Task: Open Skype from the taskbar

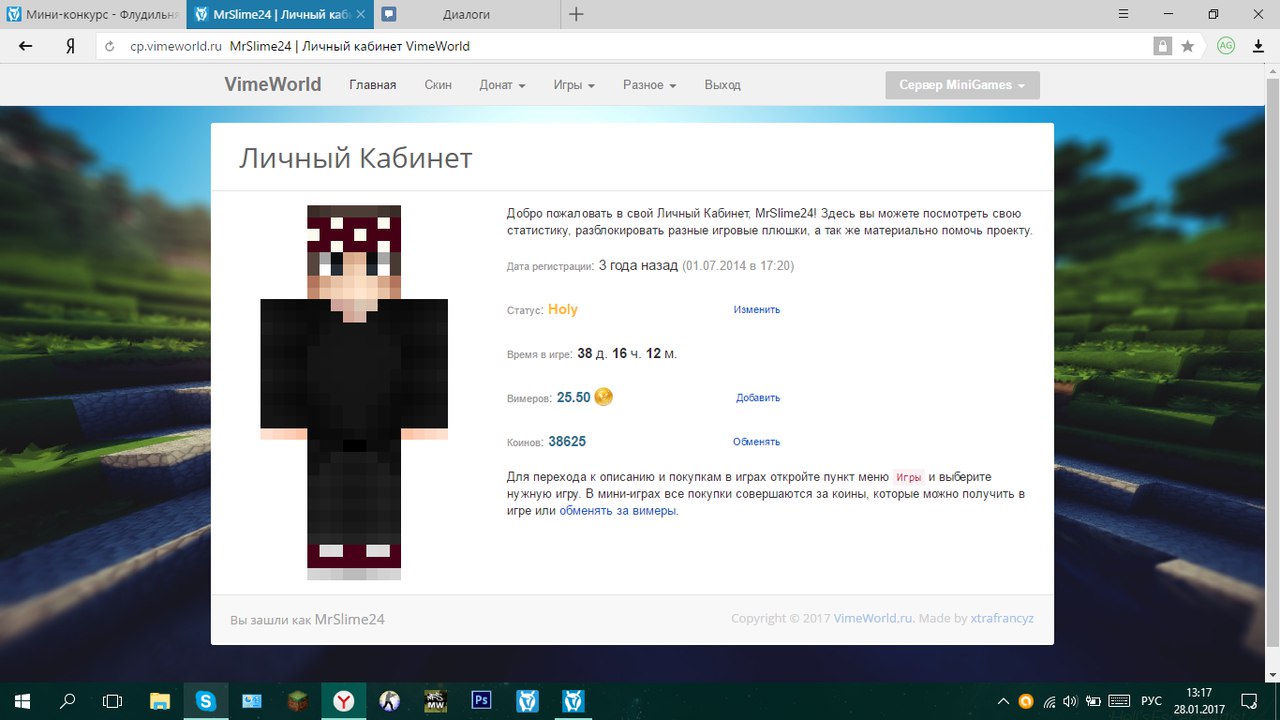Action: (x=206, y=701)
